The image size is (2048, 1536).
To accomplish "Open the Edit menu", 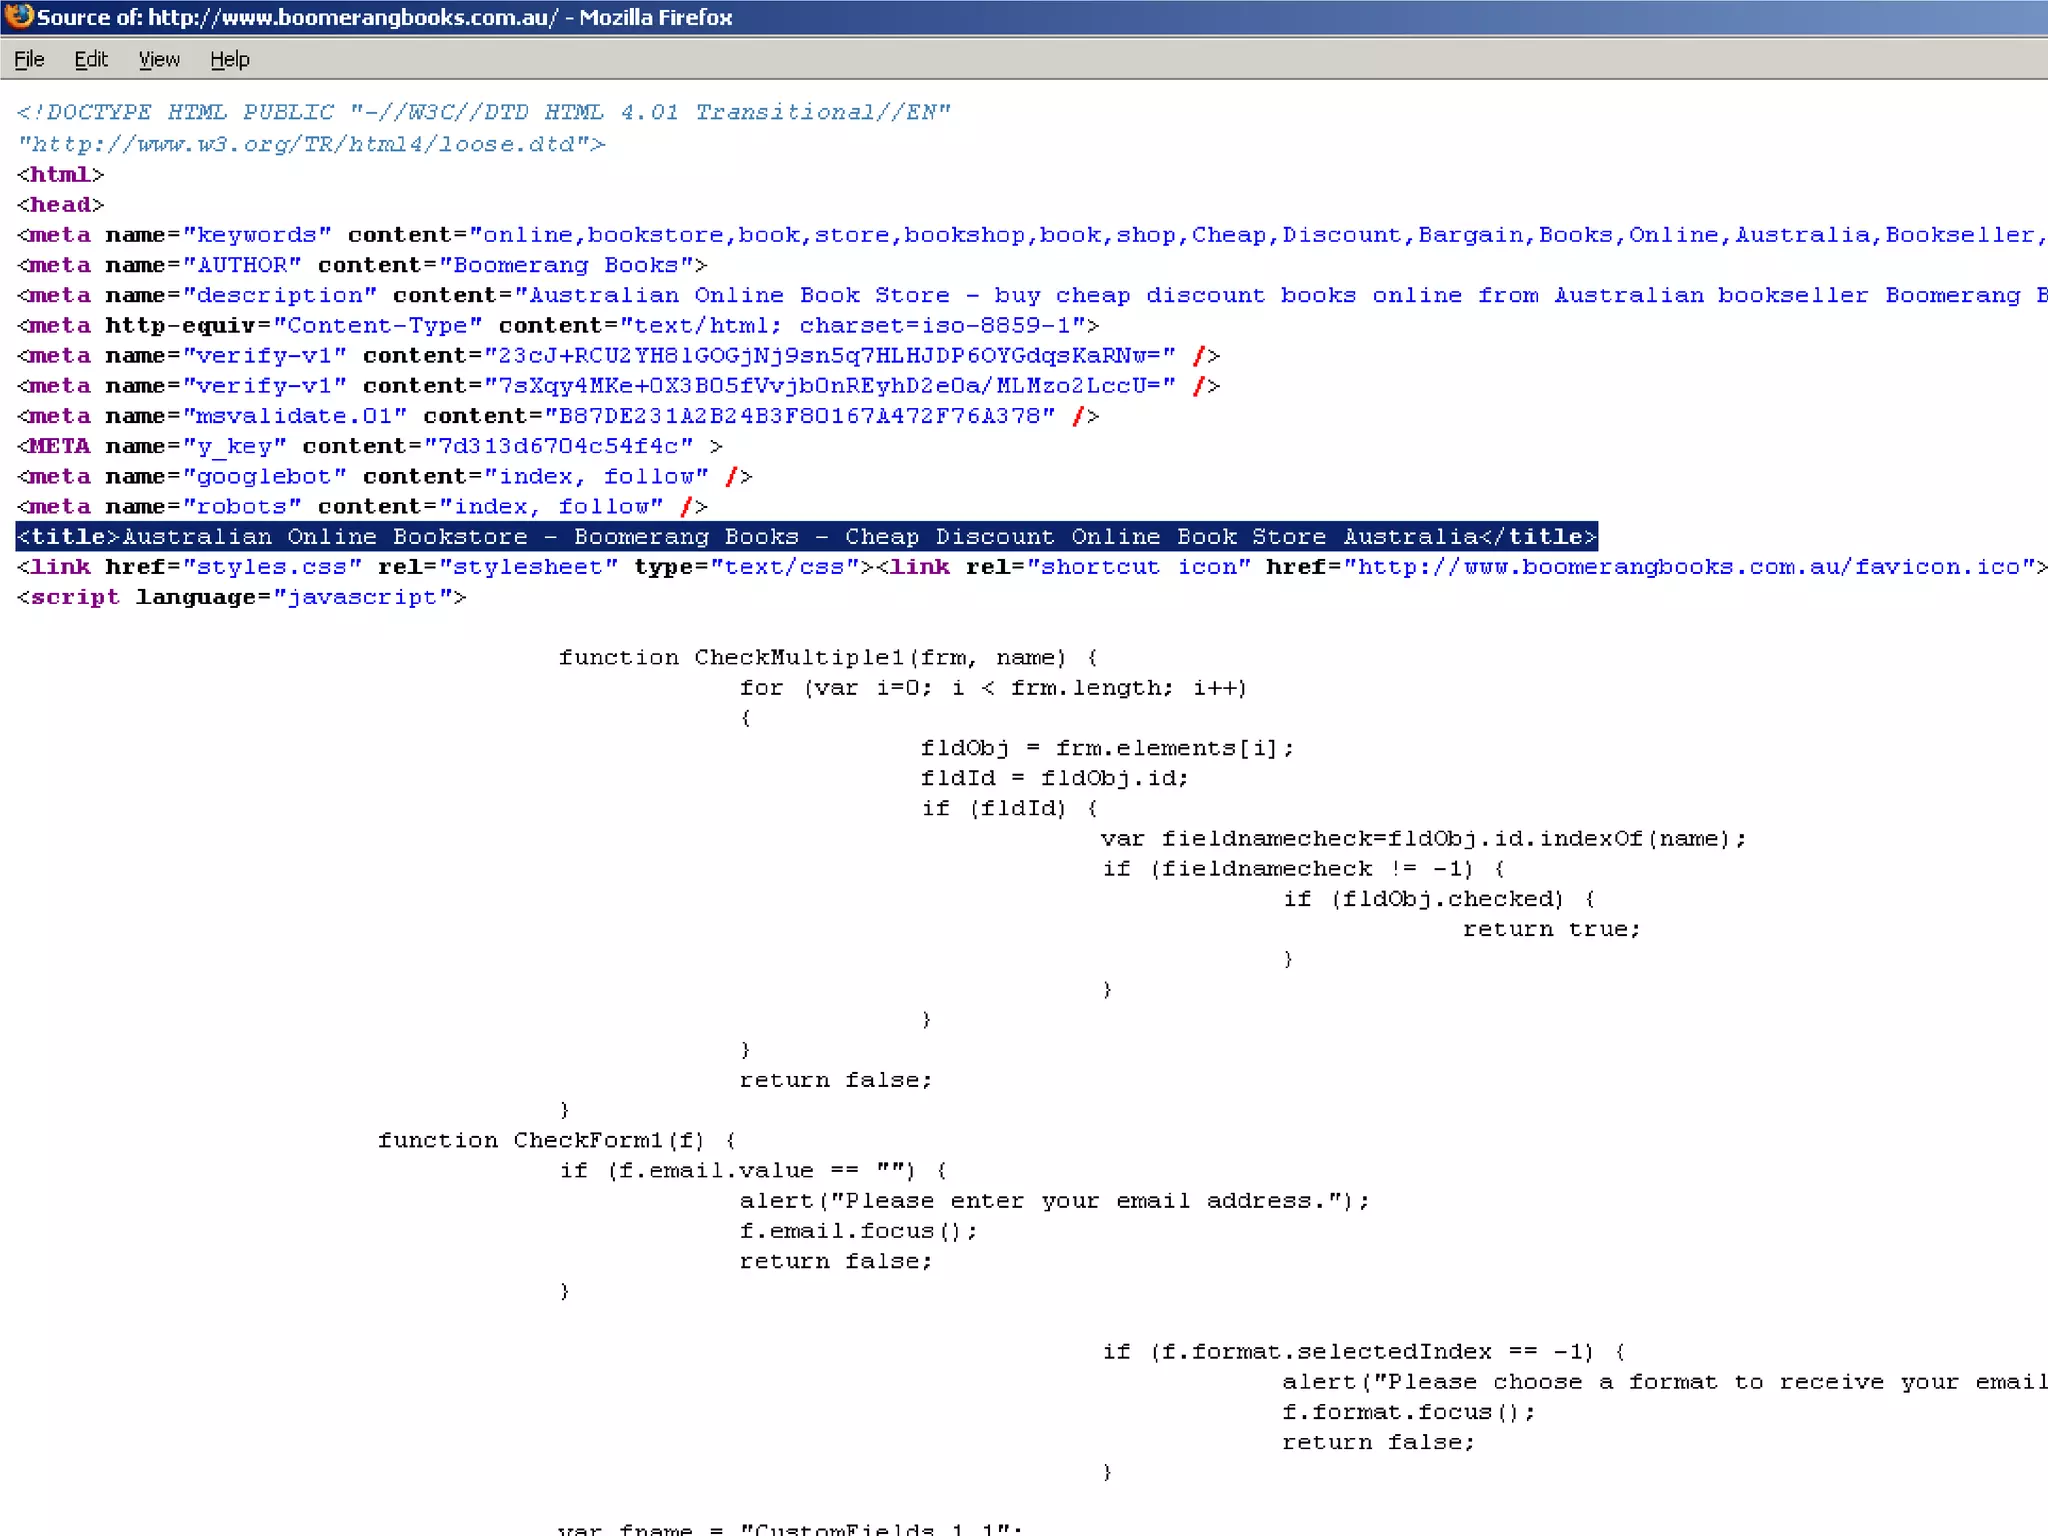I will 91,59.
